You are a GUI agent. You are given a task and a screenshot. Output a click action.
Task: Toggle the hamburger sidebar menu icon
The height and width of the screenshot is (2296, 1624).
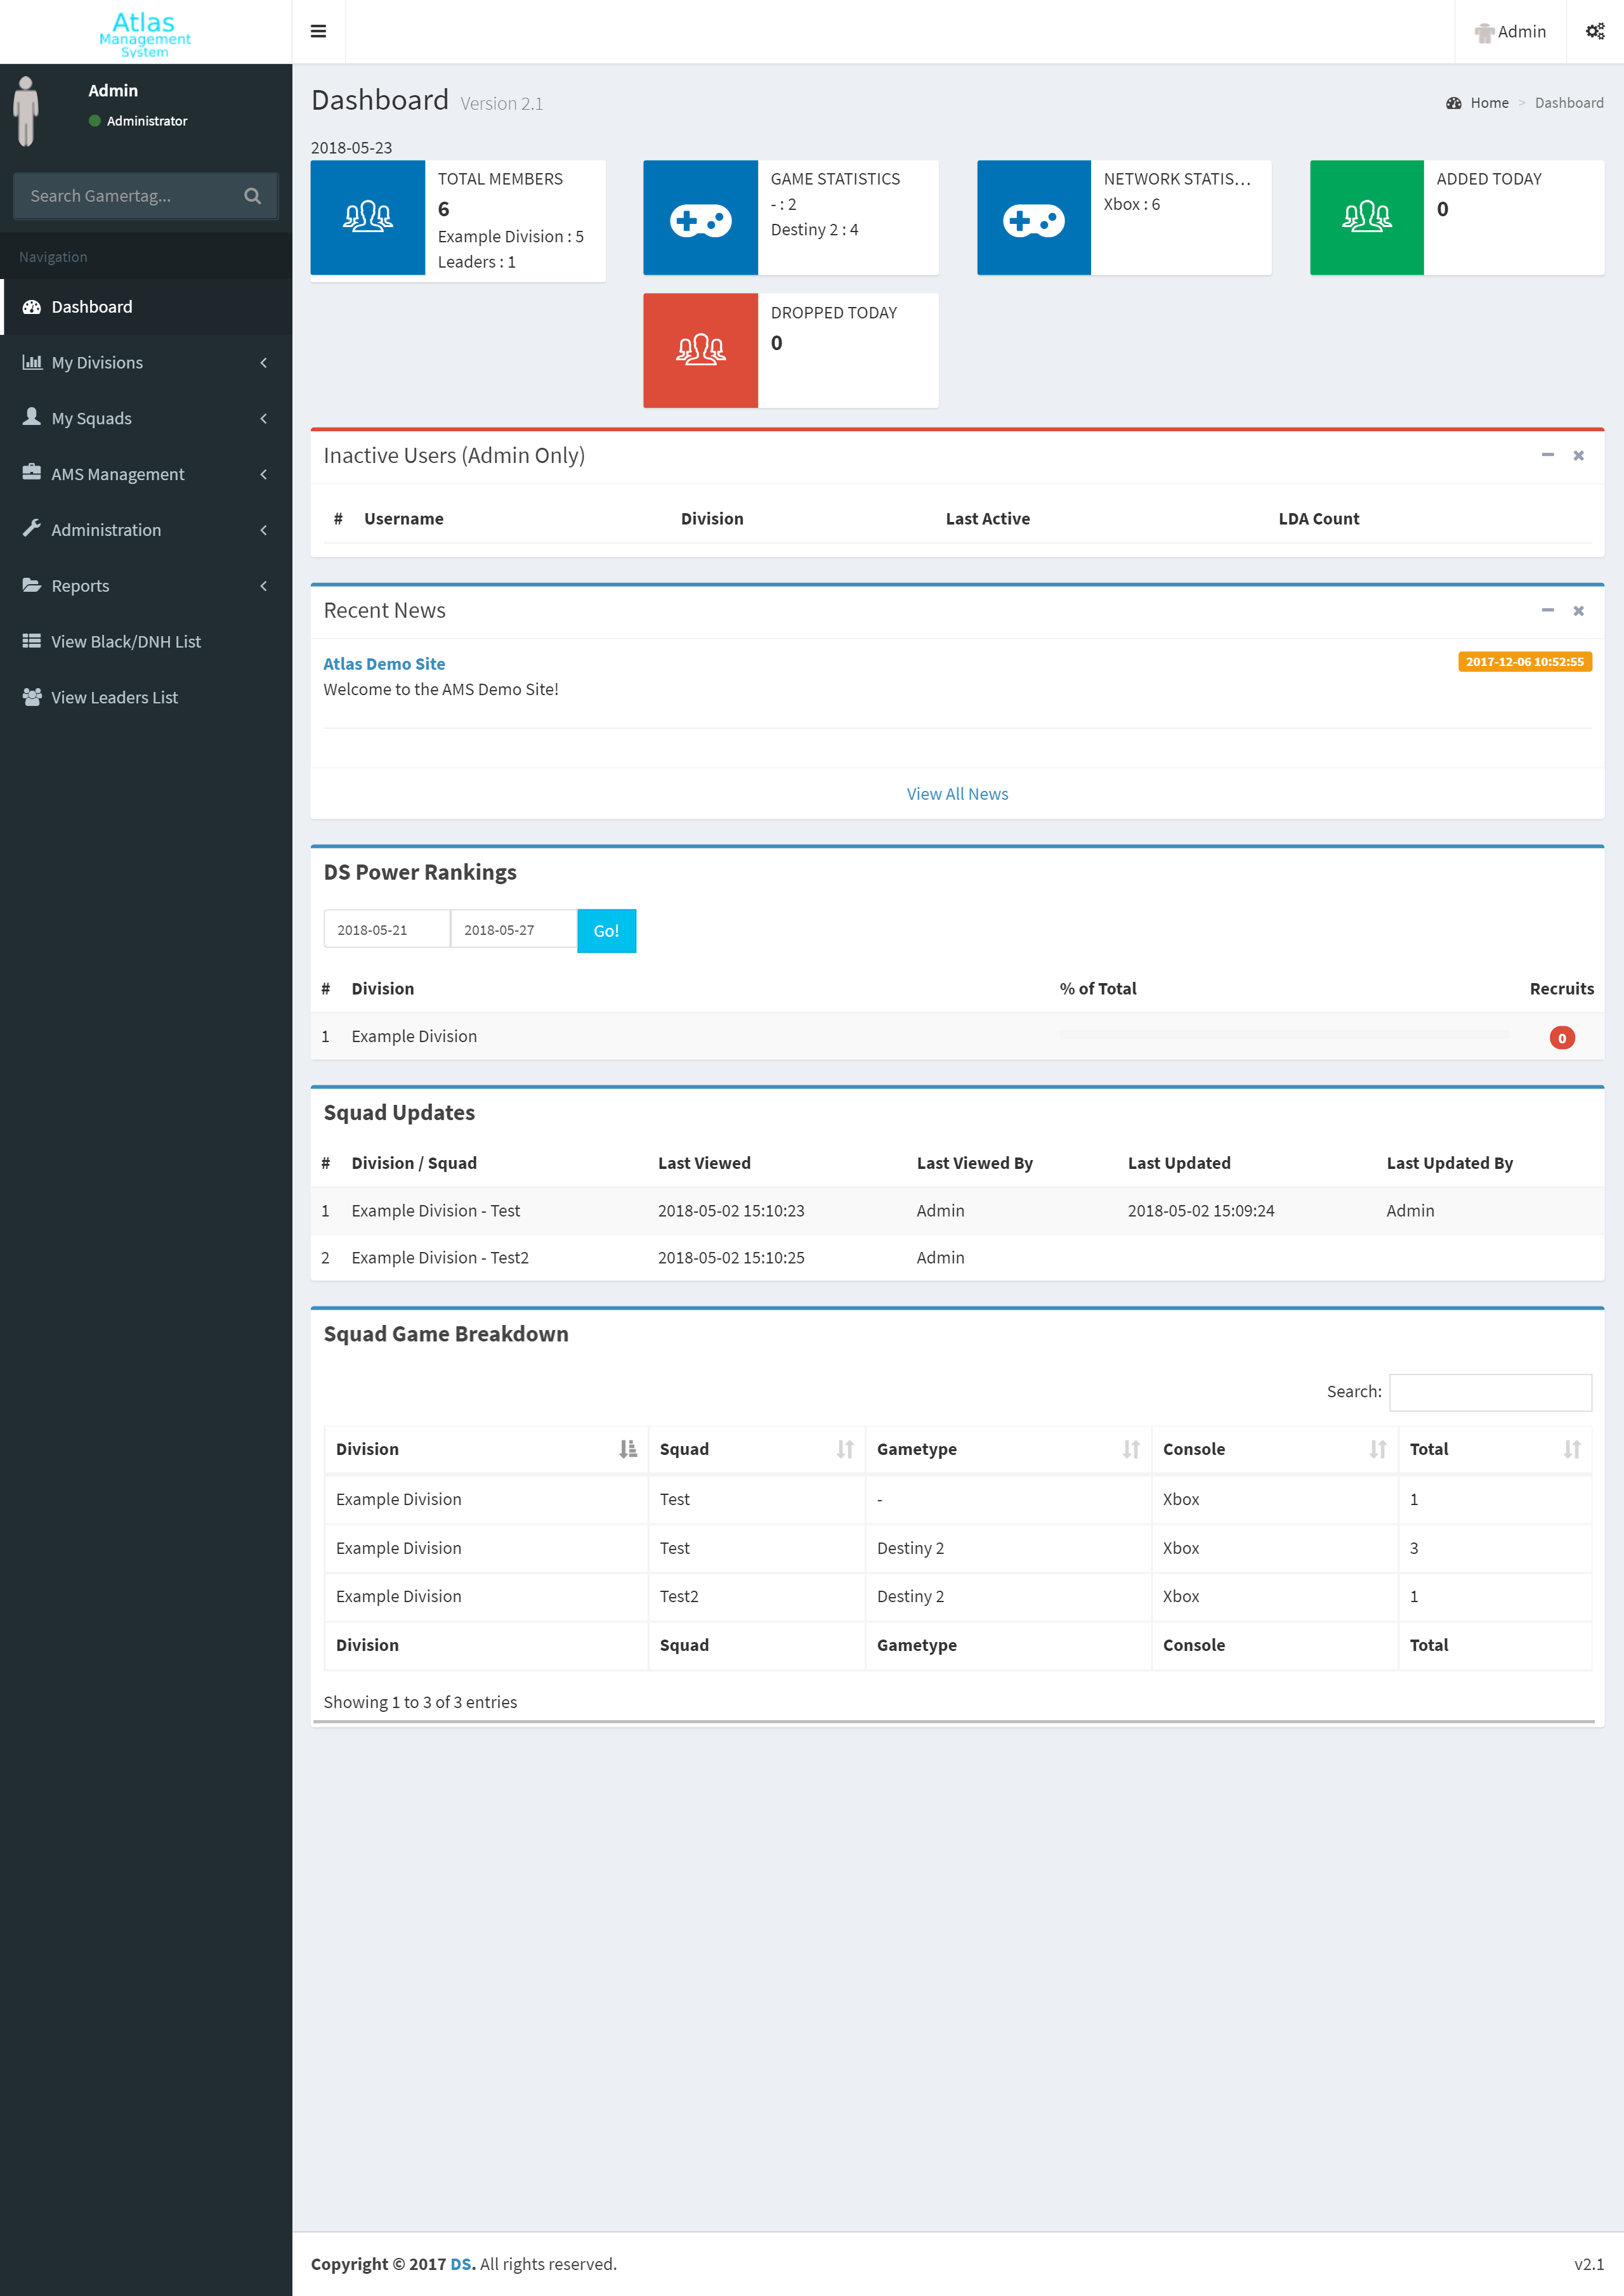tap(318, 31)
